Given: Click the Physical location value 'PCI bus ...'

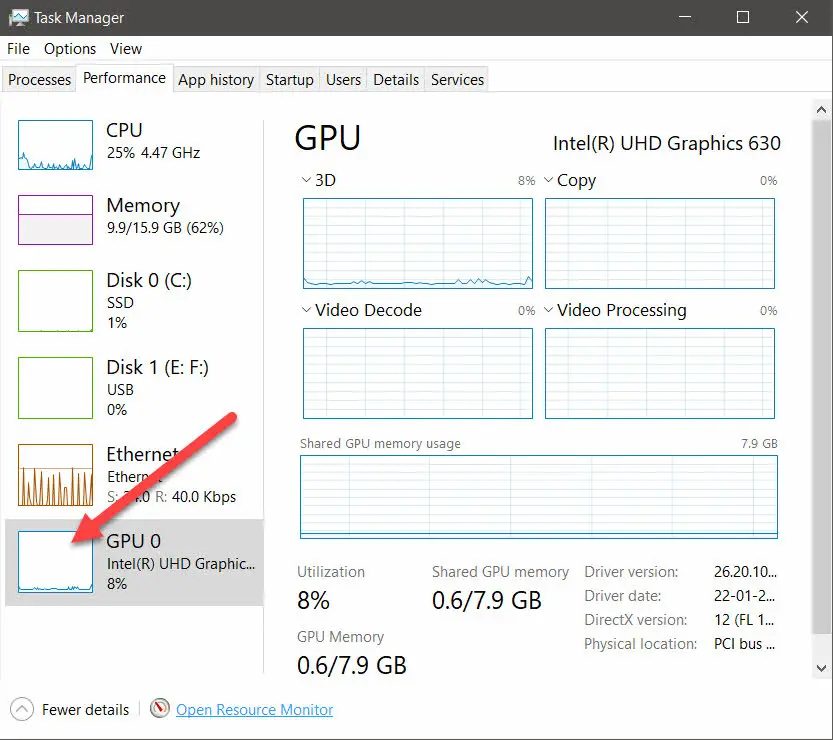Looking at the screenshot, I should pos(744,644).
